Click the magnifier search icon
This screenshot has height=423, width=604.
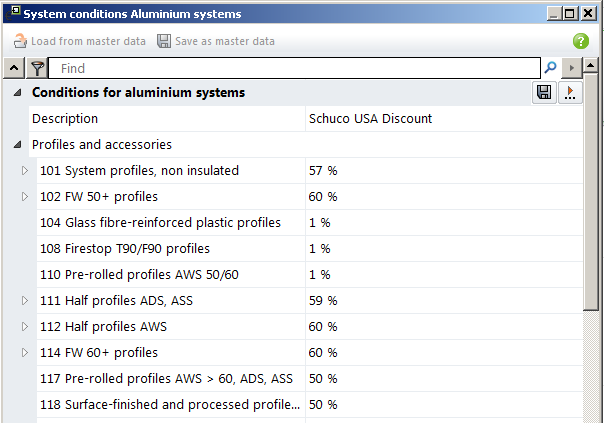pos(550,68)
